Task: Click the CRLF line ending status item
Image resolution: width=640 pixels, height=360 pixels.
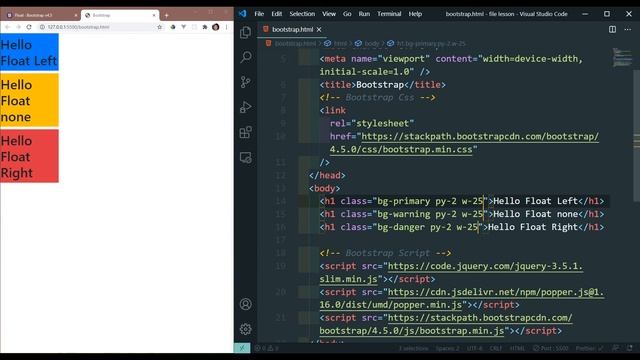Action: (496, 348)
